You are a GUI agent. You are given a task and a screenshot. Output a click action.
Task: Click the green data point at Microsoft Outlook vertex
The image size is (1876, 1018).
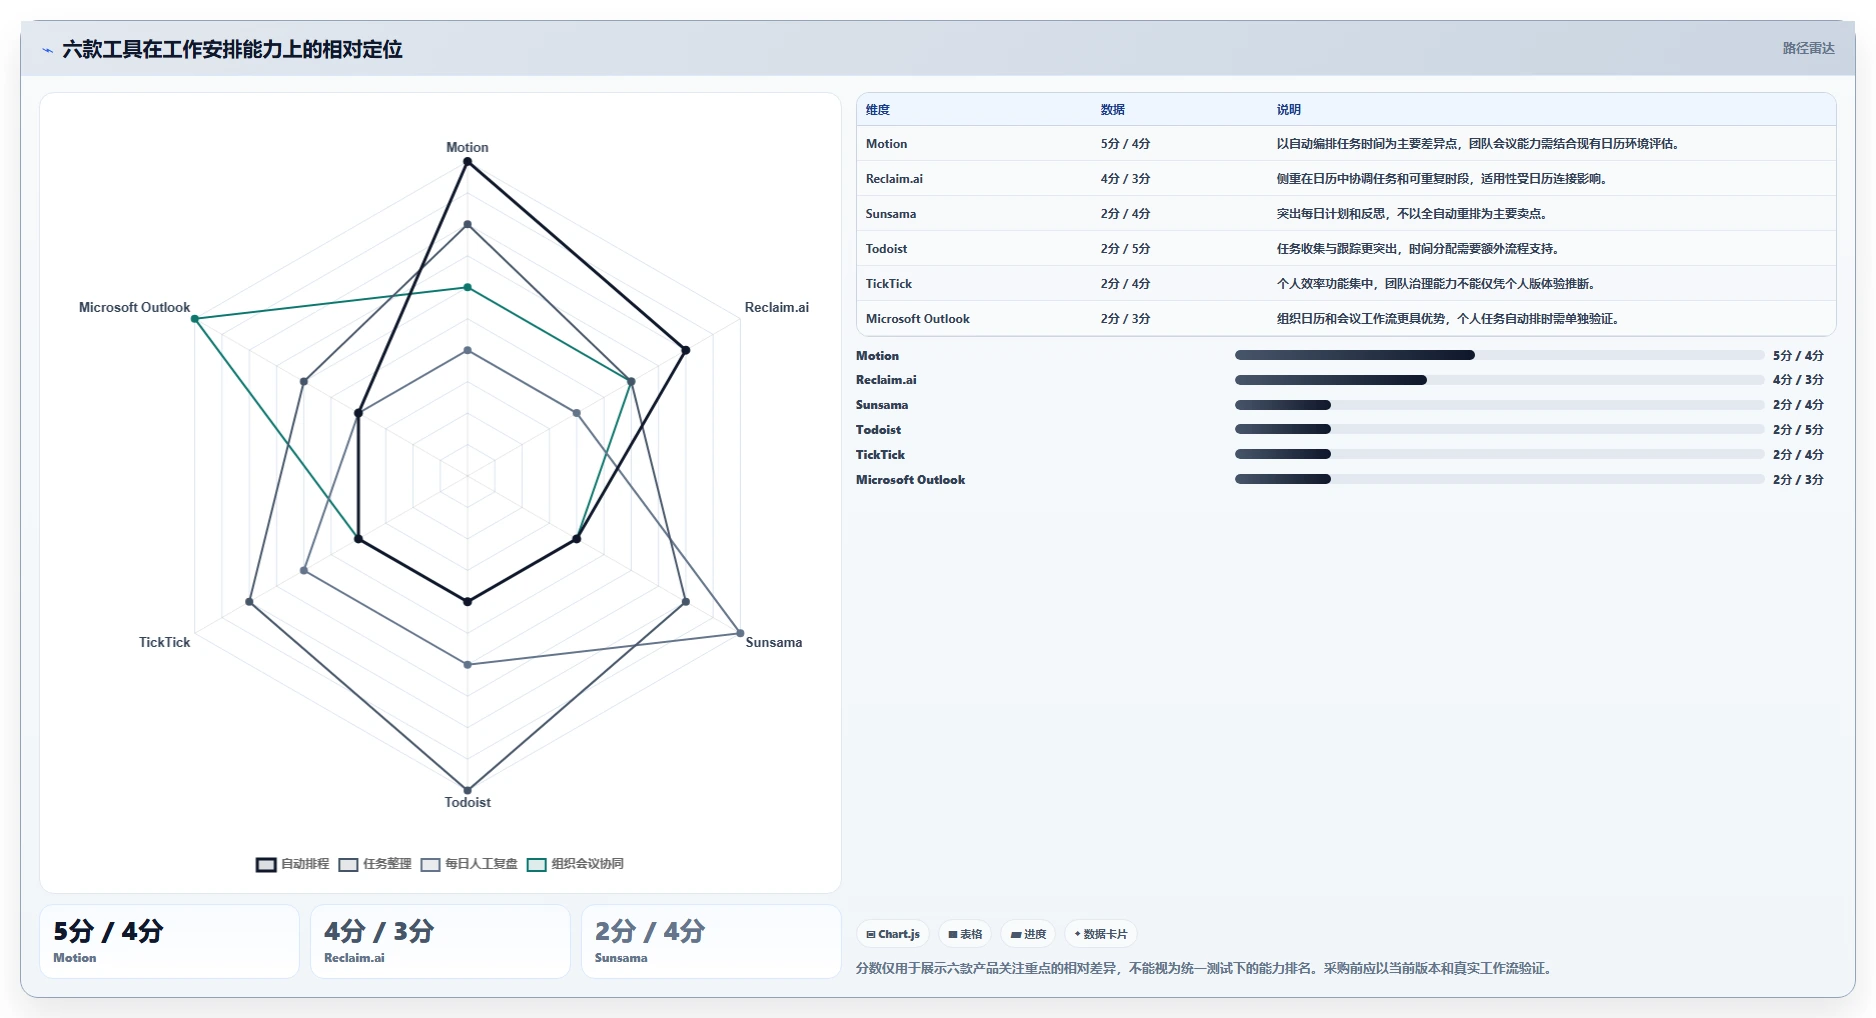tap(195, 319)
